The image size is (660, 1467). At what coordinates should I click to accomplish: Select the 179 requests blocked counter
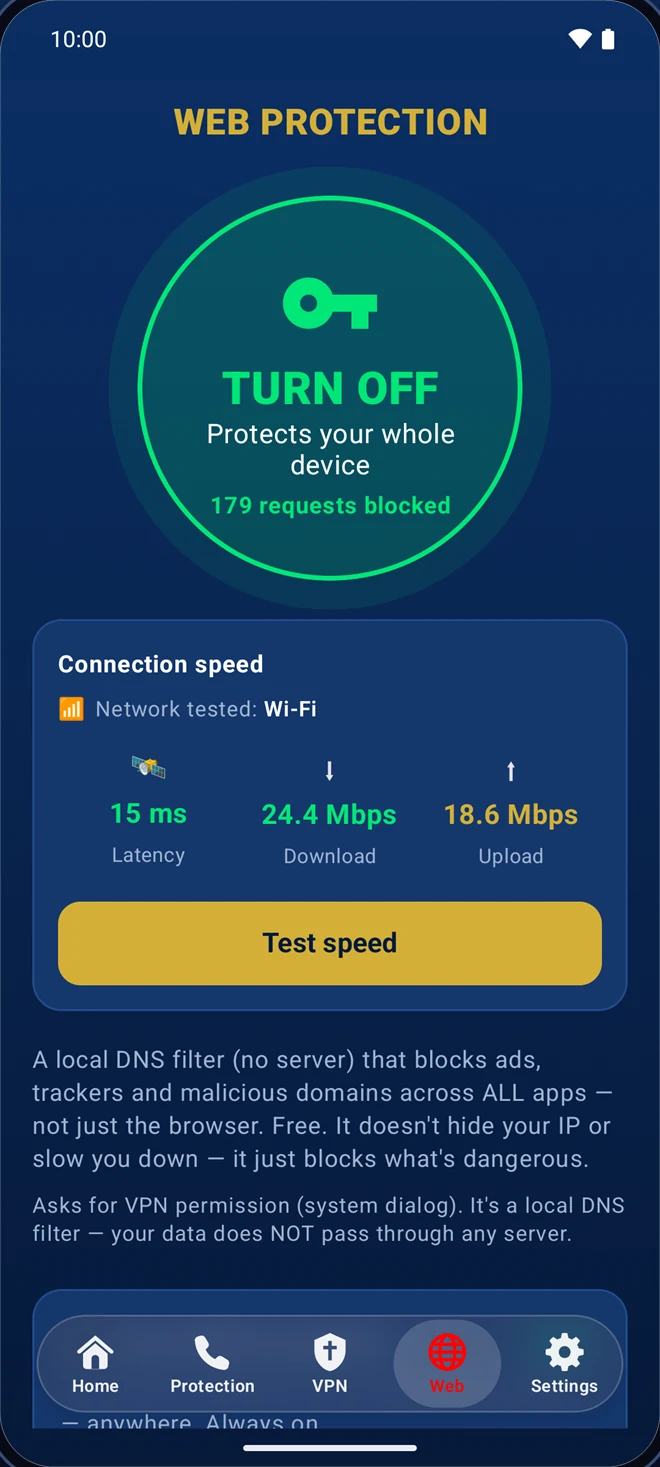tap(330, 505)
